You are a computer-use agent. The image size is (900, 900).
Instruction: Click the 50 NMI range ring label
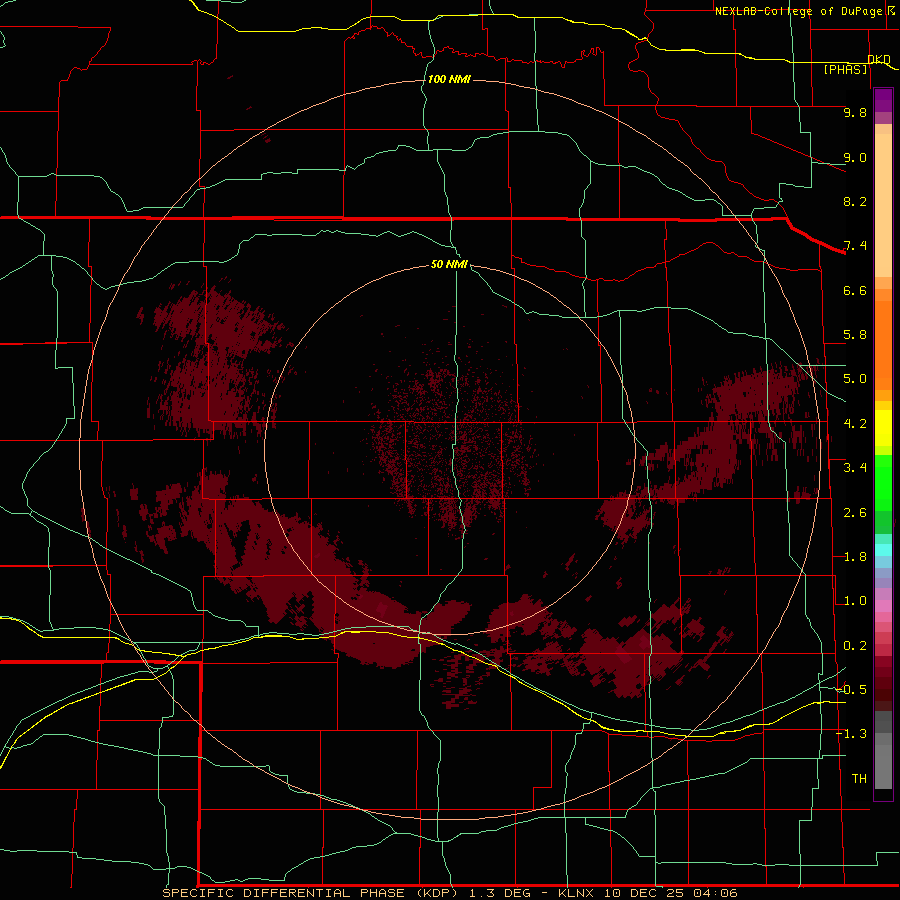tap(449, 264)
